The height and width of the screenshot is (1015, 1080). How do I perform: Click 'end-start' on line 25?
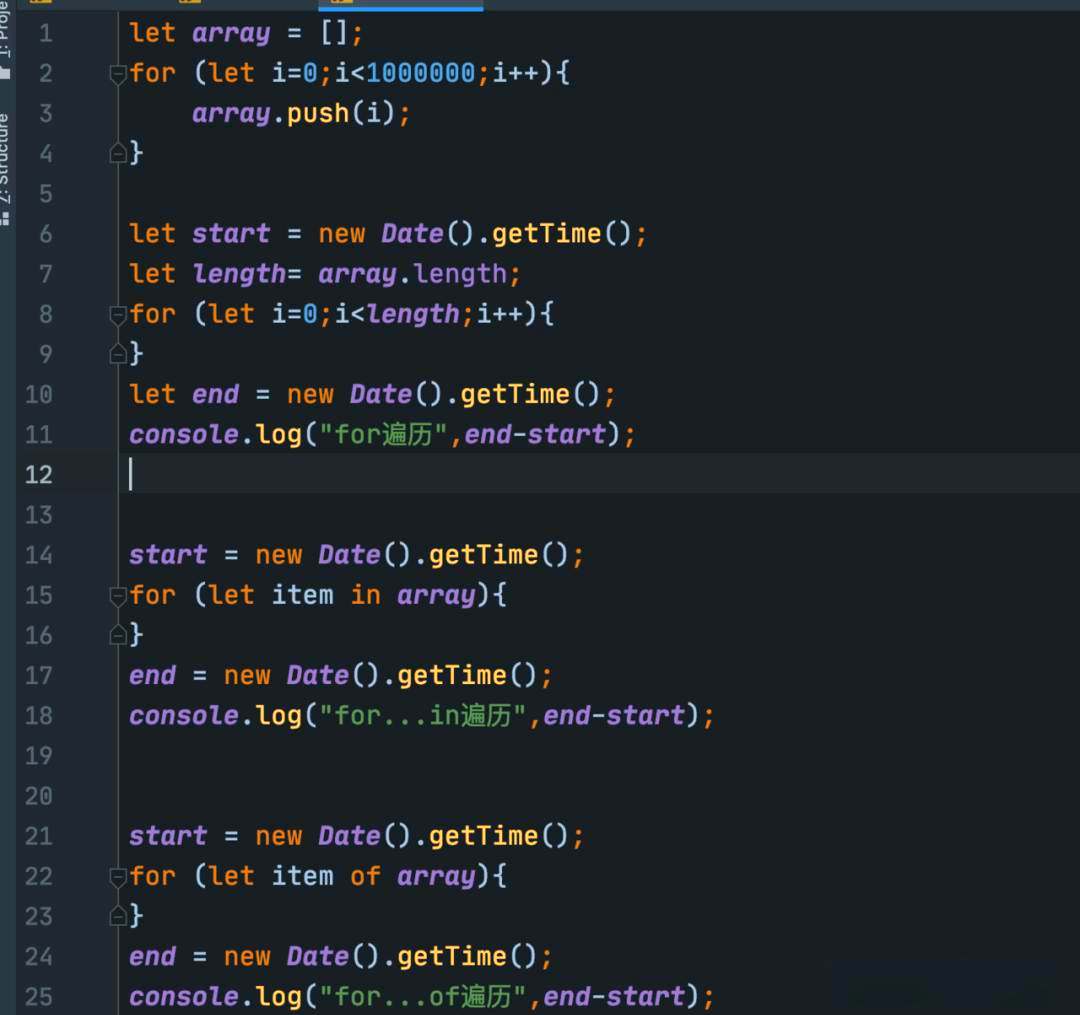point(614,996)
